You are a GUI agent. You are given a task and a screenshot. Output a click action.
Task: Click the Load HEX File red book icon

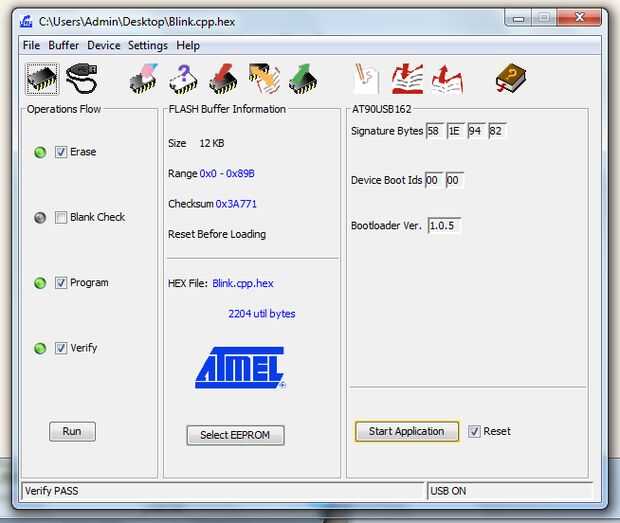click(x=407, y=79)
